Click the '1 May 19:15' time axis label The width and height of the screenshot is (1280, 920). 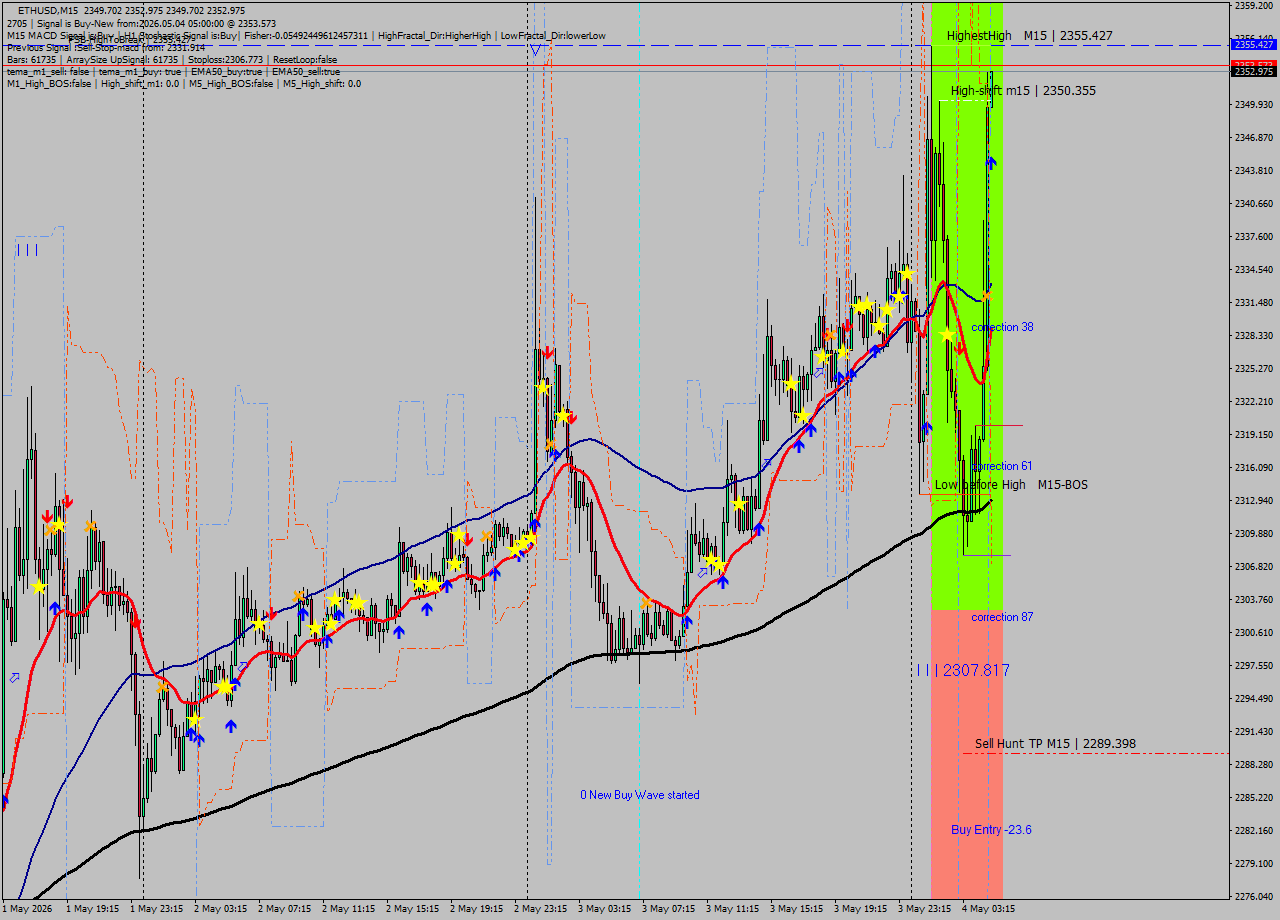[93, 909]
